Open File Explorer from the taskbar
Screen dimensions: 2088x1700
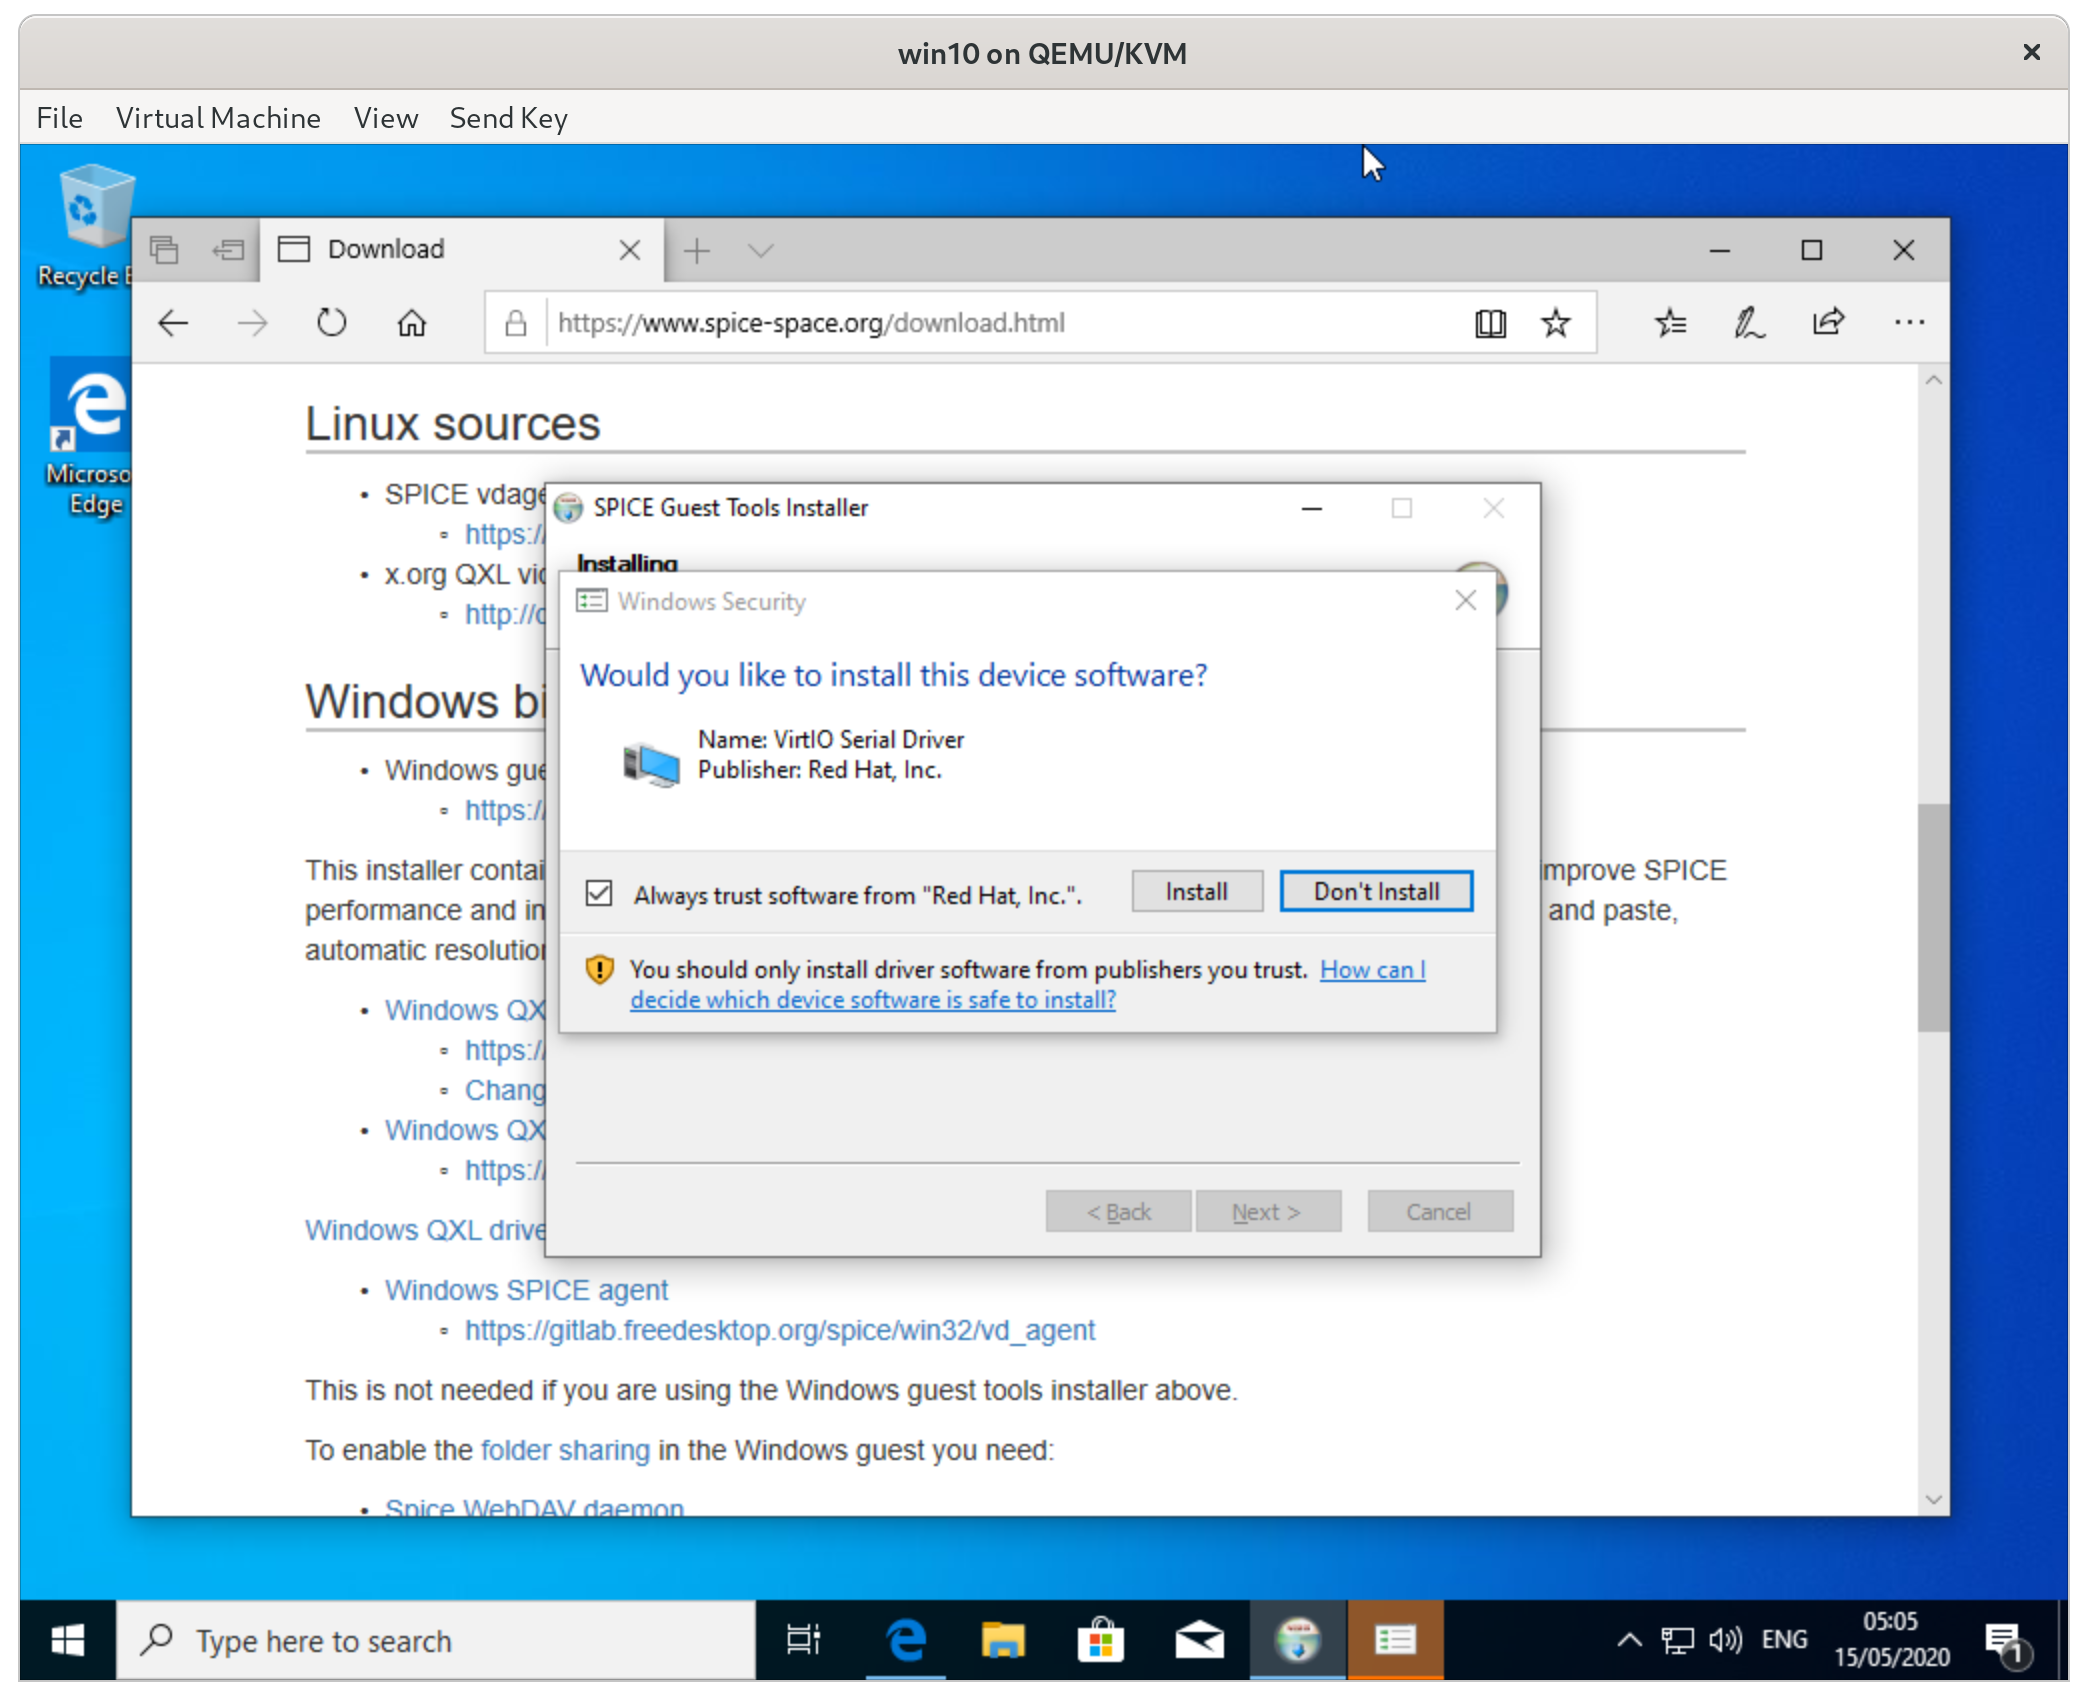(1003, 1640)
